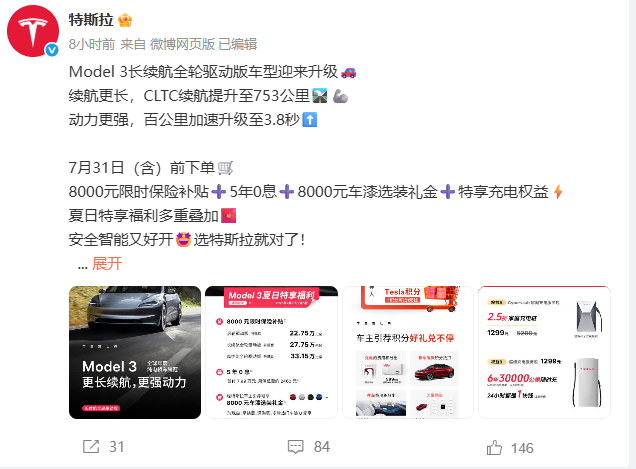Image resolution: width=636 pixels, height=469 pixels.
Task: Open the Model 3夏日特享福利 image thumbnail
Action: pos(271,352)
